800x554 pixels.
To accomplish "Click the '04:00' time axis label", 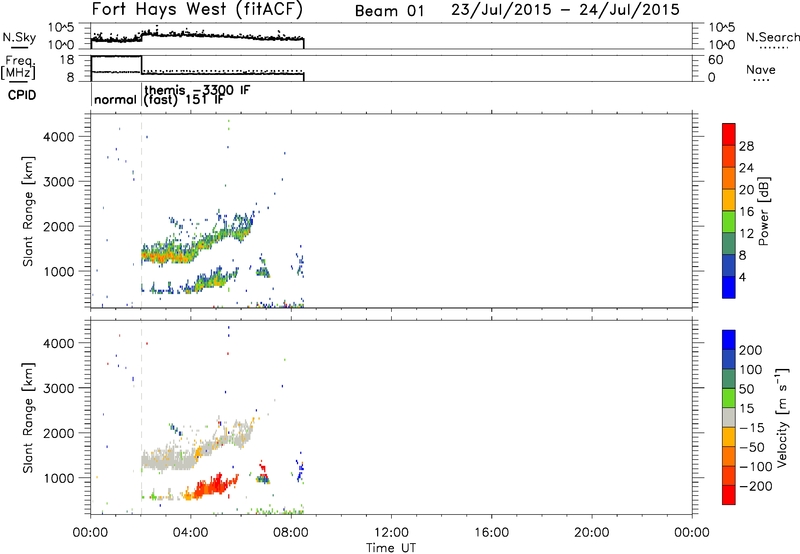I will tap(190, 533).
